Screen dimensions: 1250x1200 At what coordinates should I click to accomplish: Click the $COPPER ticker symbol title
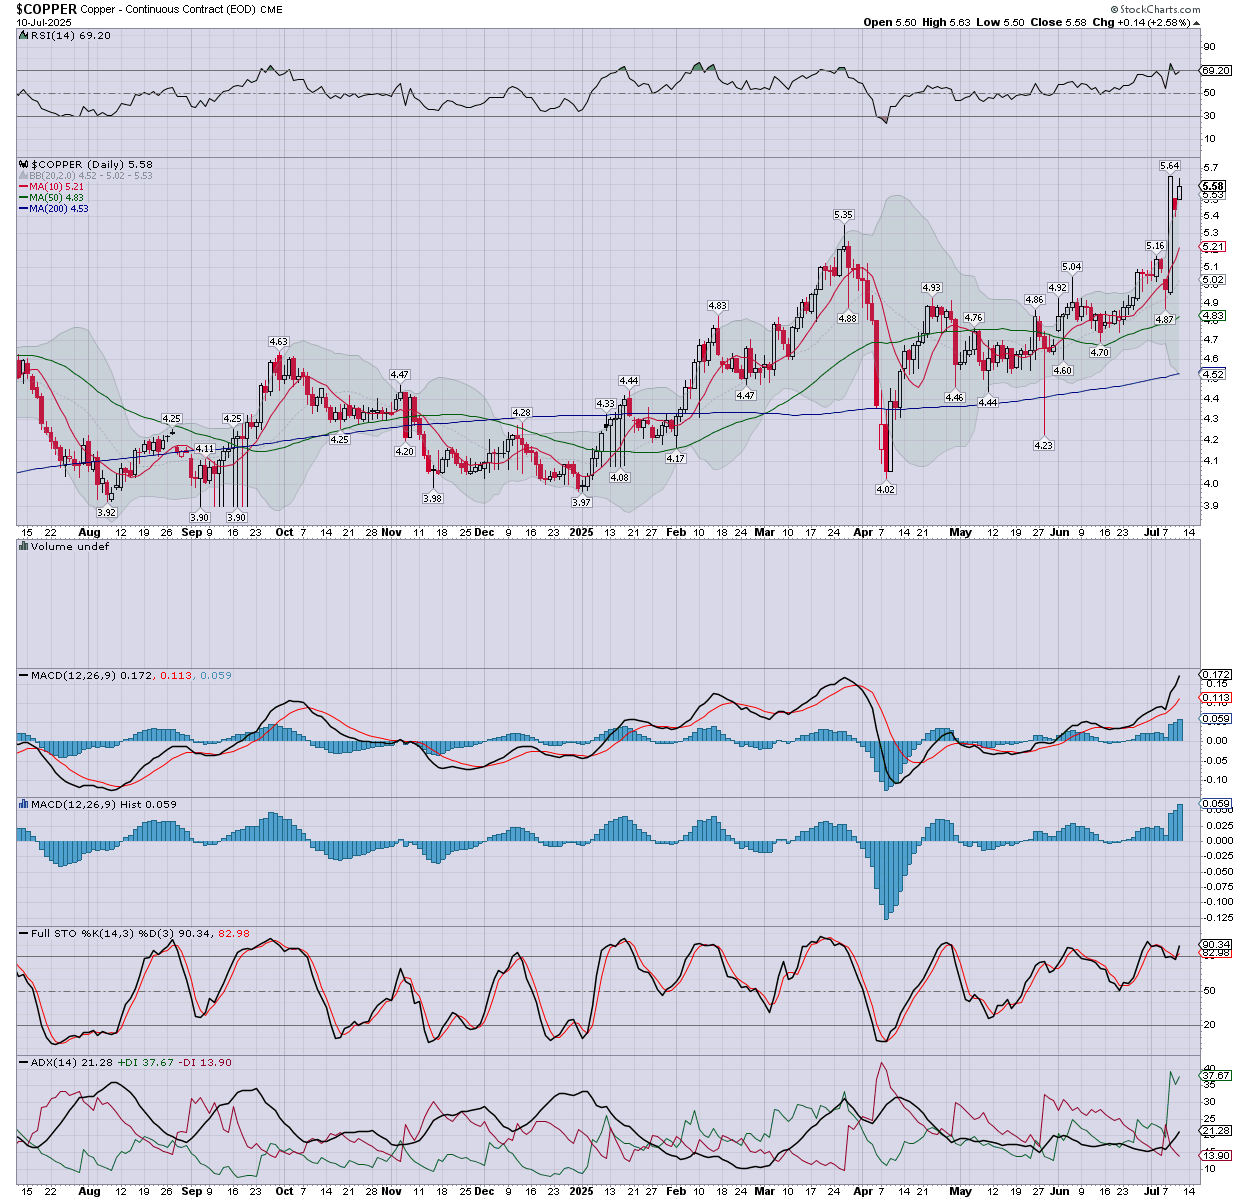coord(46,9)
